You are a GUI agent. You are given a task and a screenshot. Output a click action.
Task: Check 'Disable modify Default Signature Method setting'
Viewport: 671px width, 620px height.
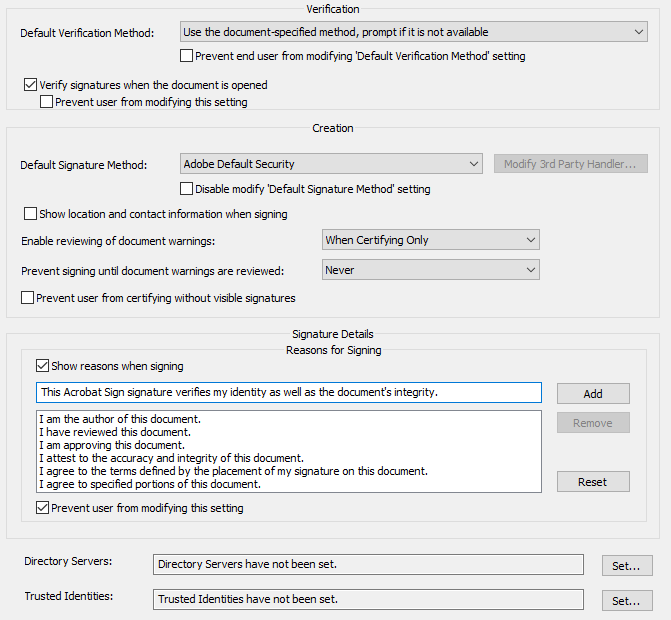[187, 189]
